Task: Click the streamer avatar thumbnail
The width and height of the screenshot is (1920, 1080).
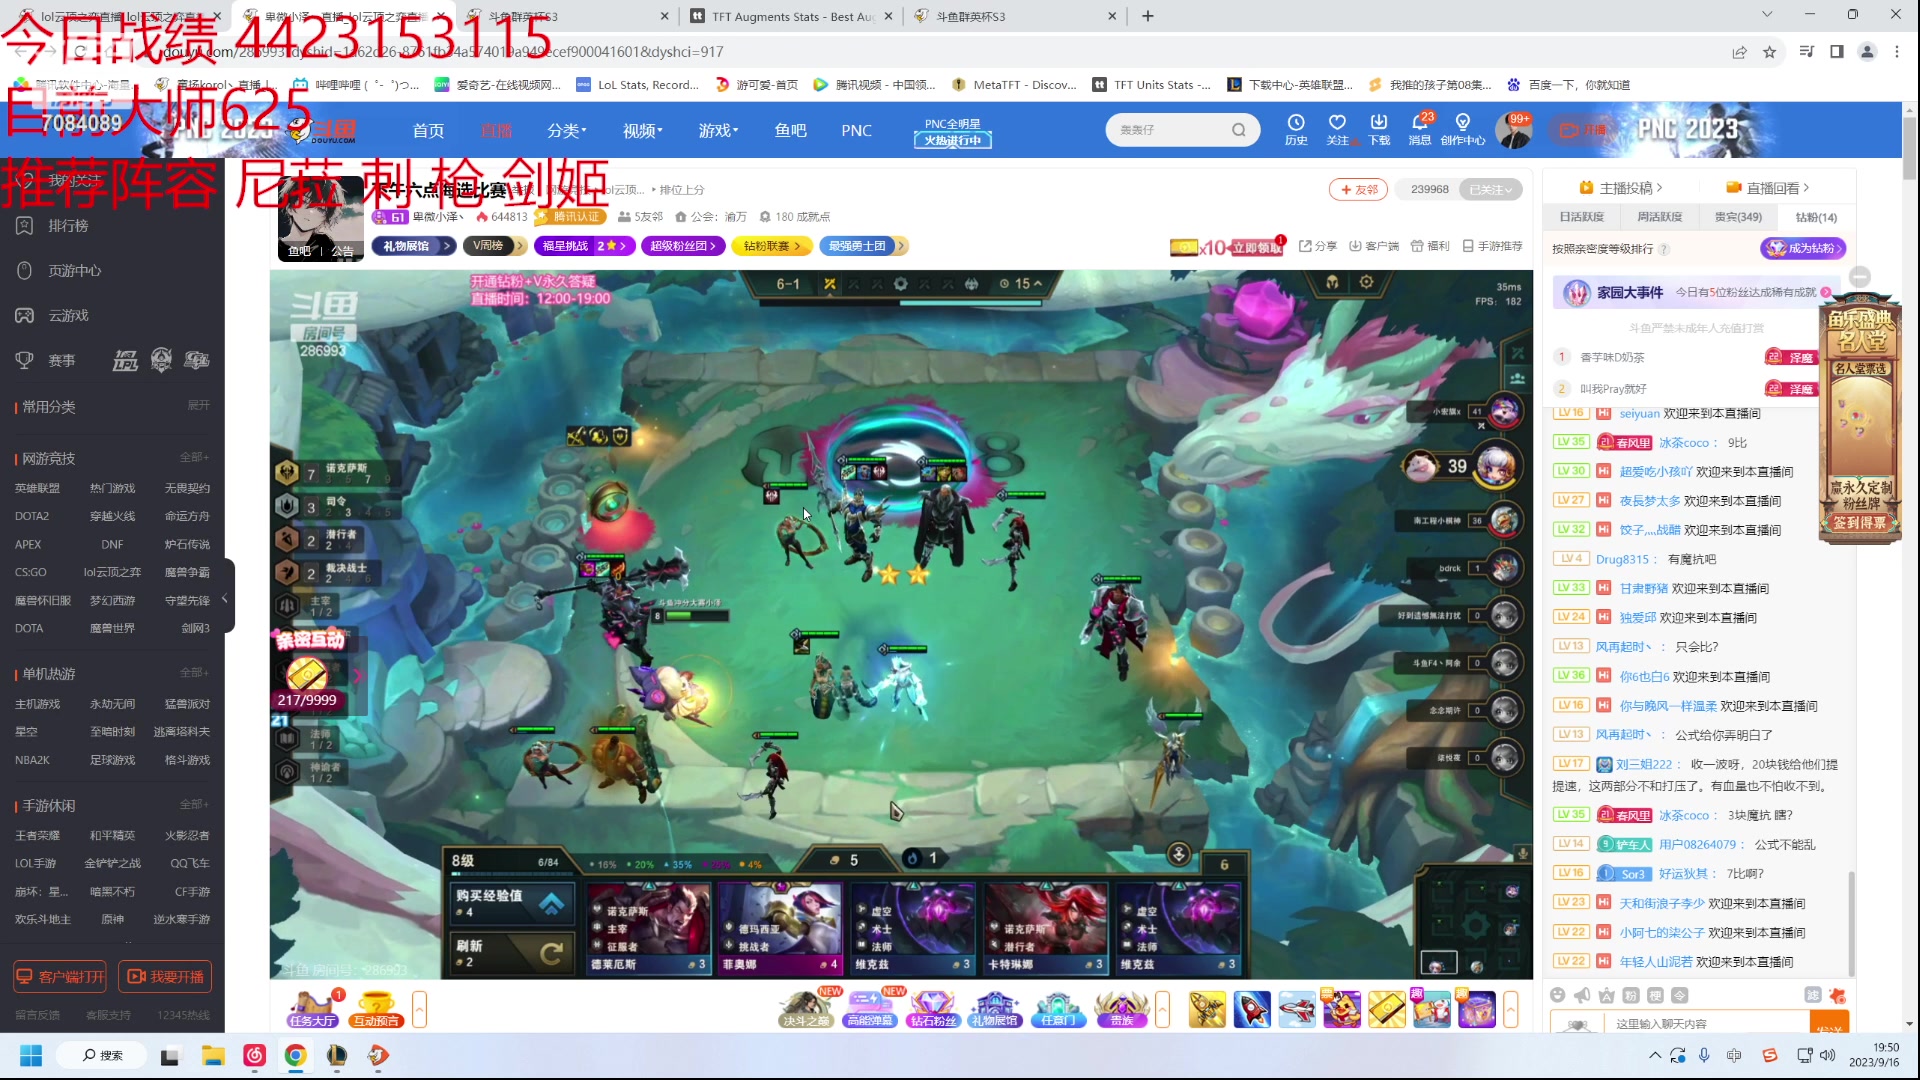Action: [x=320, y=218]
